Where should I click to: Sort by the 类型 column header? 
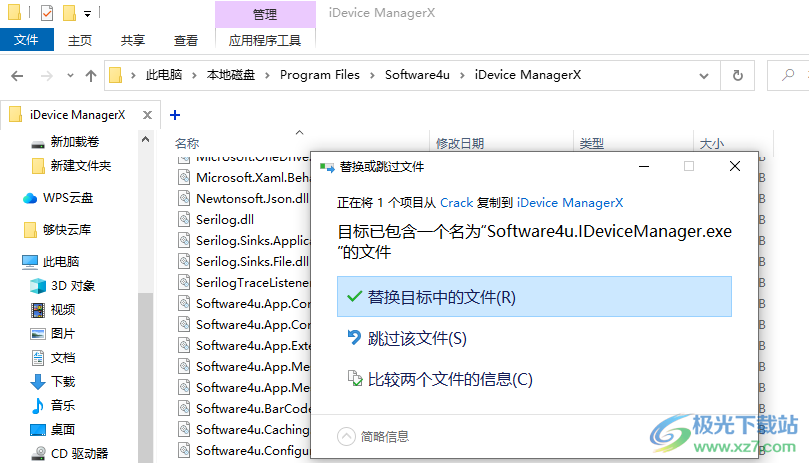591,143
